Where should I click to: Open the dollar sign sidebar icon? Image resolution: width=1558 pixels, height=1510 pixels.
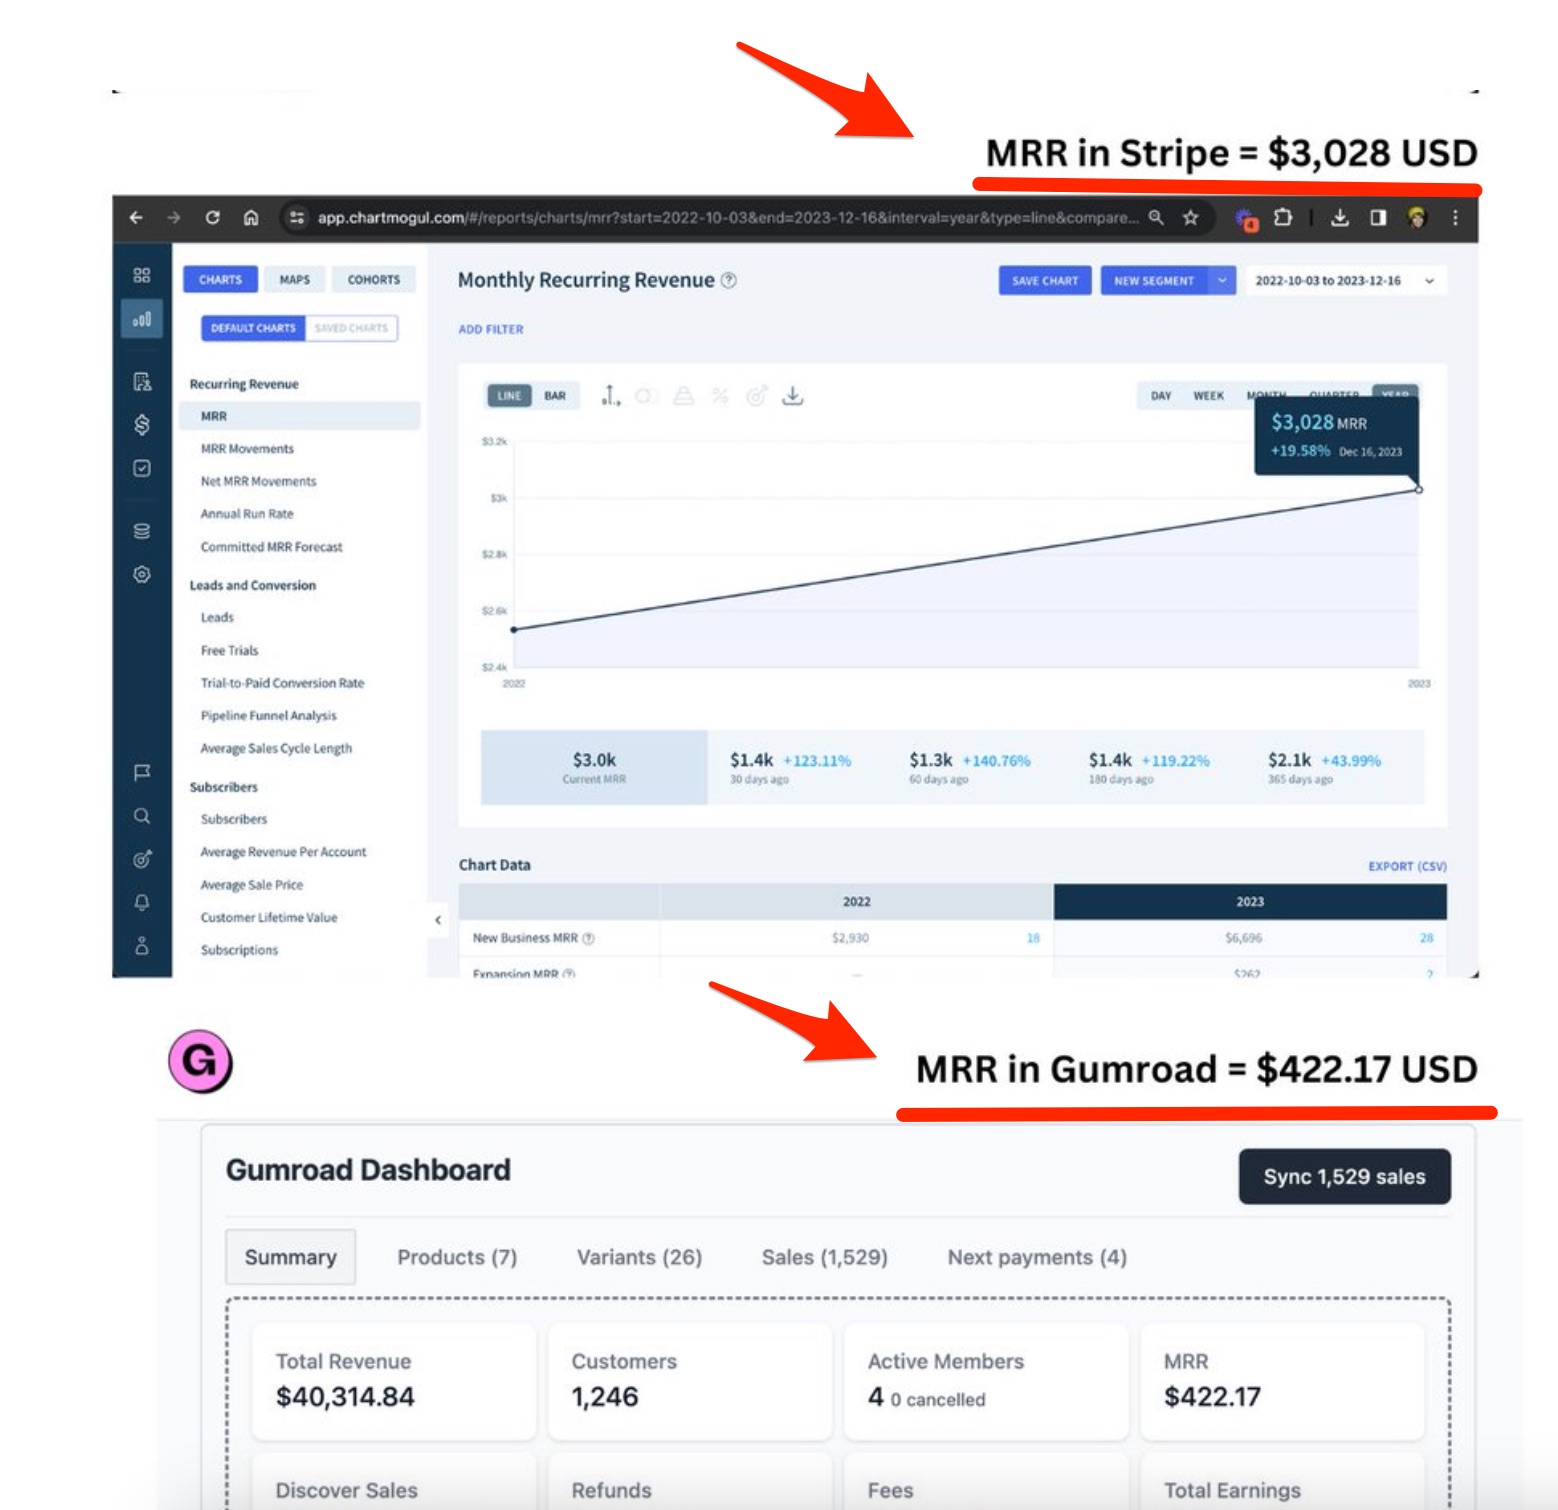[x=142, y=425]
